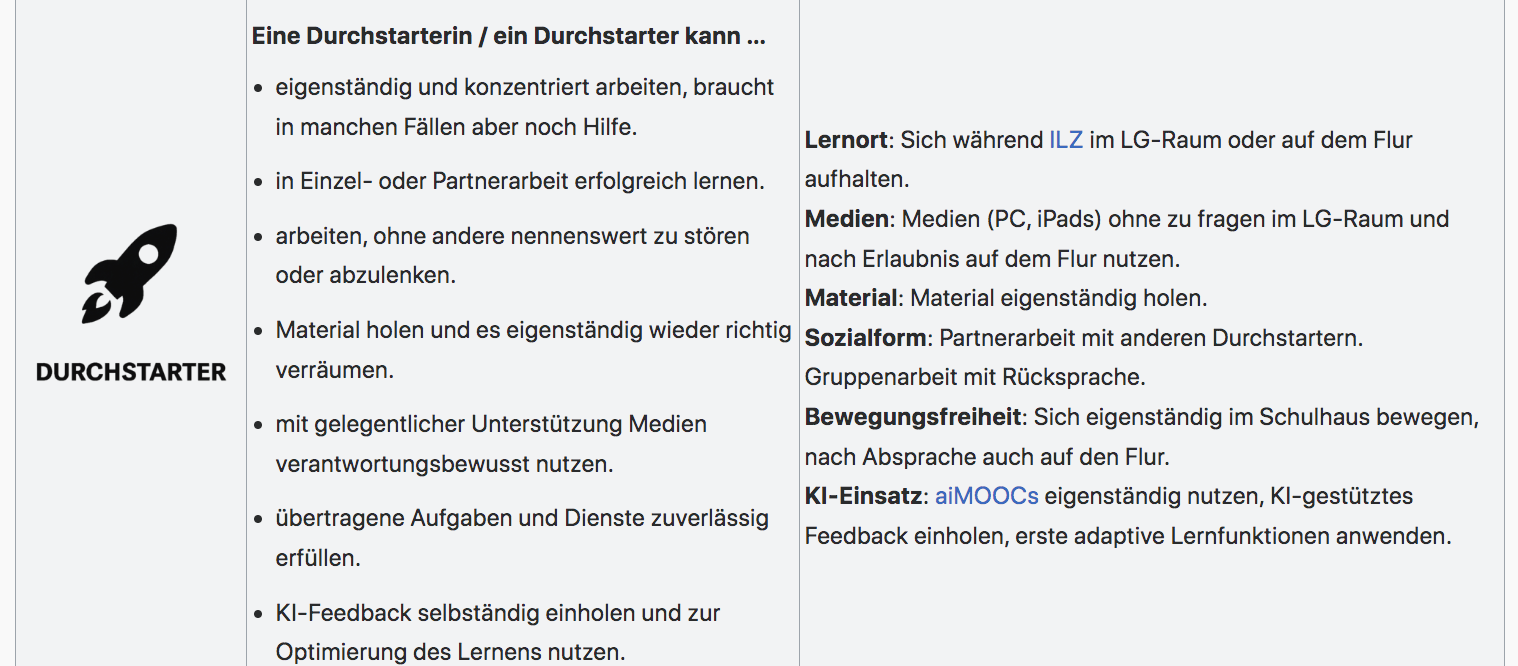Click the bullet 'KI-Feedback selbständig einholen'

[498, 613]
